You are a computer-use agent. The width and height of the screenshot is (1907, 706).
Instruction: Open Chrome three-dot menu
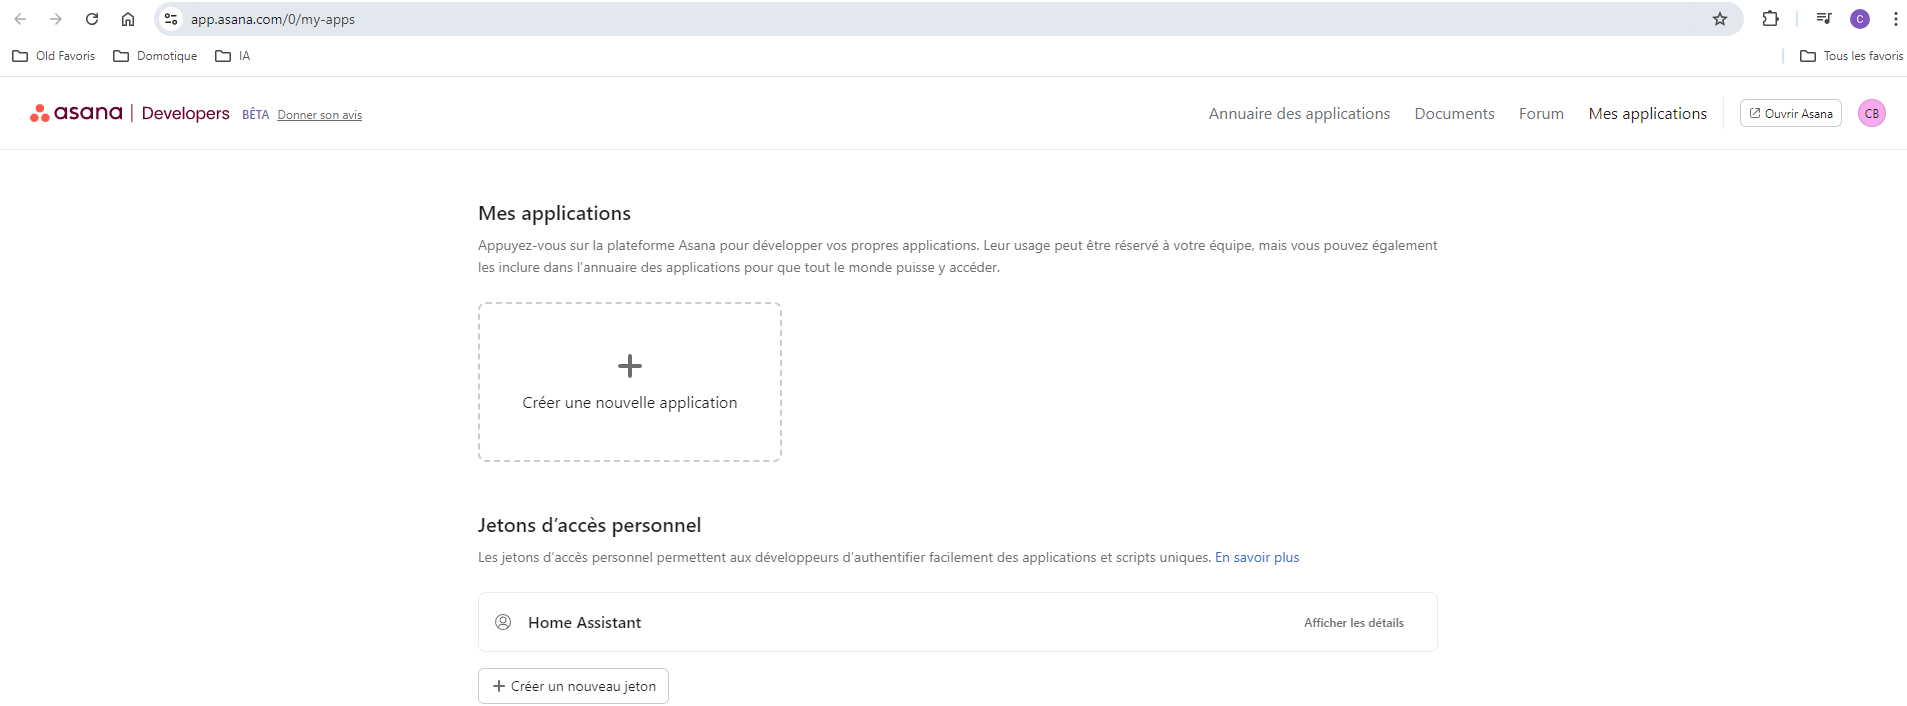[1895, 19]
